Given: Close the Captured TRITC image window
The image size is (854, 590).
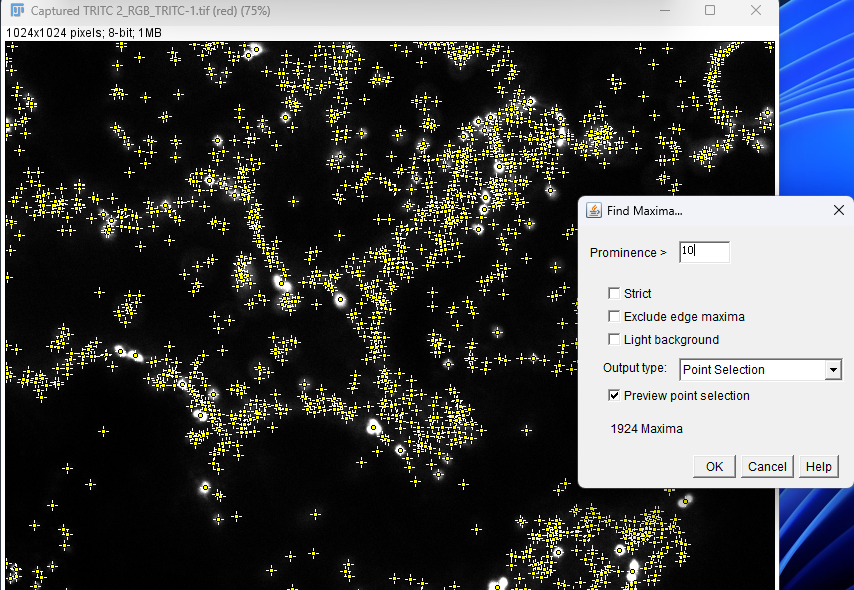Looking at the screenshot, I should coord(755,10).
